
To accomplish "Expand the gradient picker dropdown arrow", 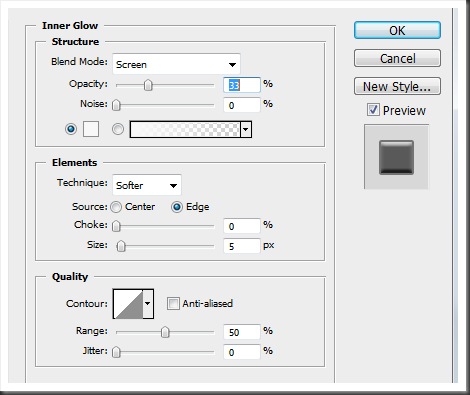I will (x=246, y=129).
